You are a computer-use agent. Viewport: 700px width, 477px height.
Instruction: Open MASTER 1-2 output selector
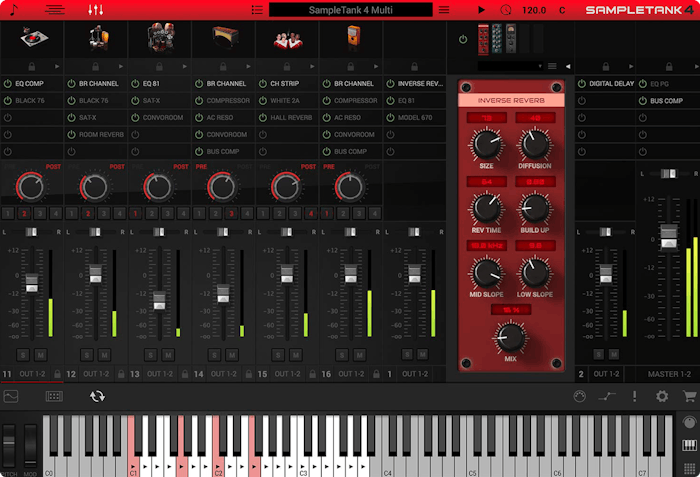[x=669, y=374]
